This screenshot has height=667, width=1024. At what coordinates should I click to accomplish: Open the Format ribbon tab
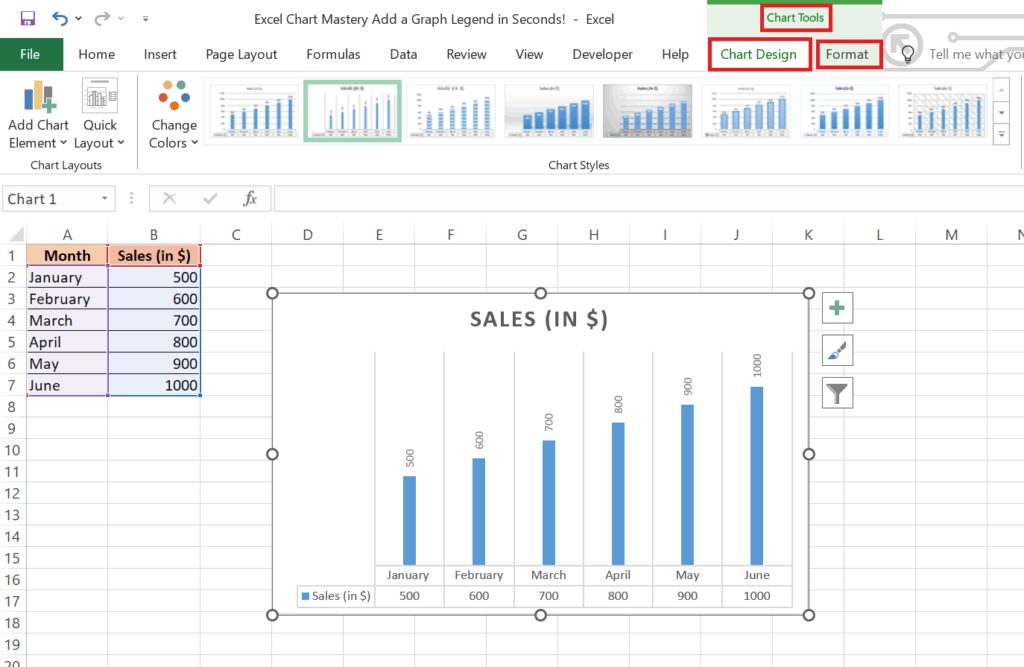(x=847, y=54)
